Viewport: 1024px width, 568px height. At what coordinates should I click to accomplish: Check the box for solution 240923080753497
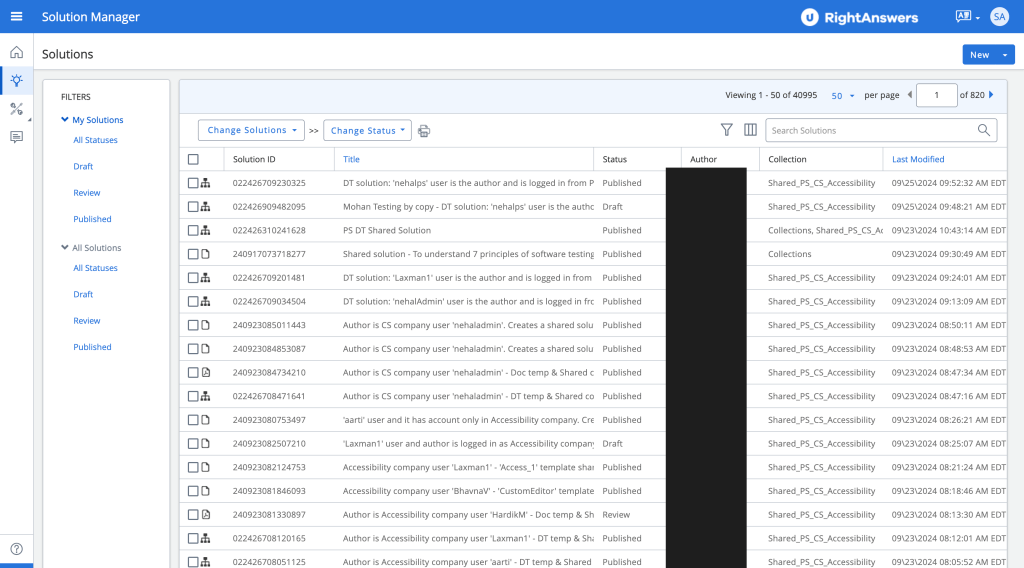[x=193, y=420]
